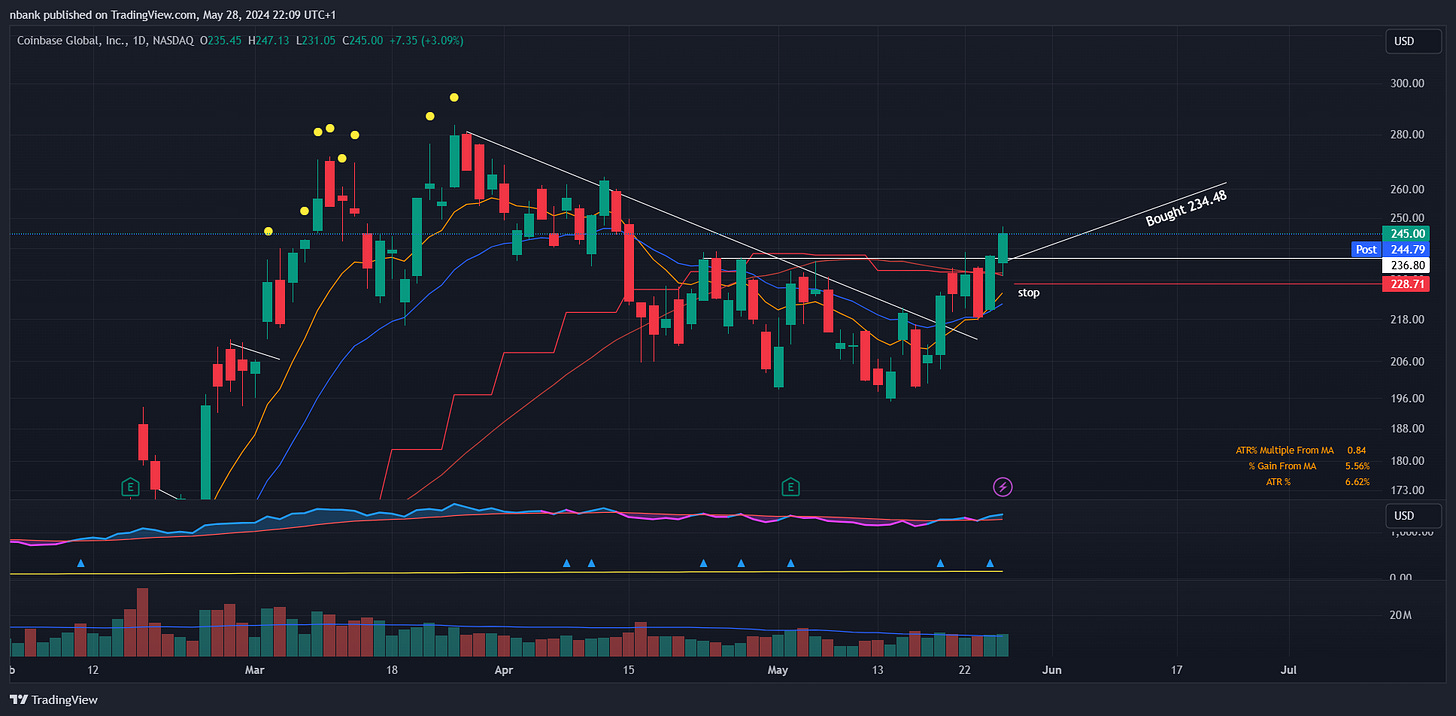The width and height of the screenshot is (1456, 716).
Task: Click the 5.56% indicator value
Action: coord(1357,466)
